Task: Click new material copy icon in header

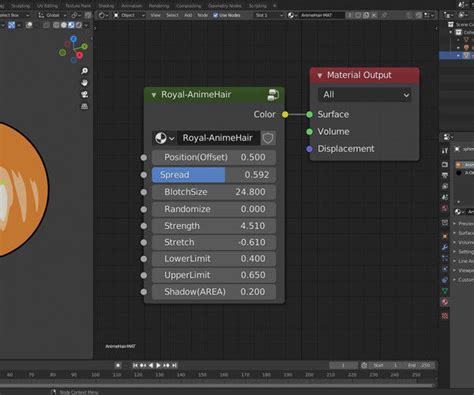Action: pos(366,15)
